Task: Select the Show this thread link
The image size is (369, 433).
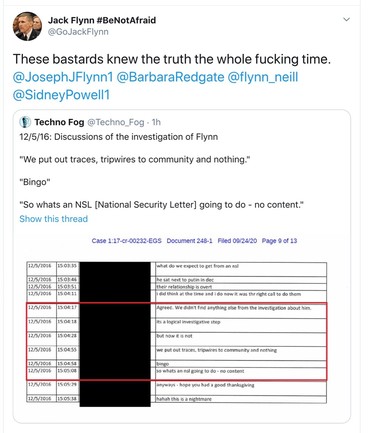Action: (53, 219)
